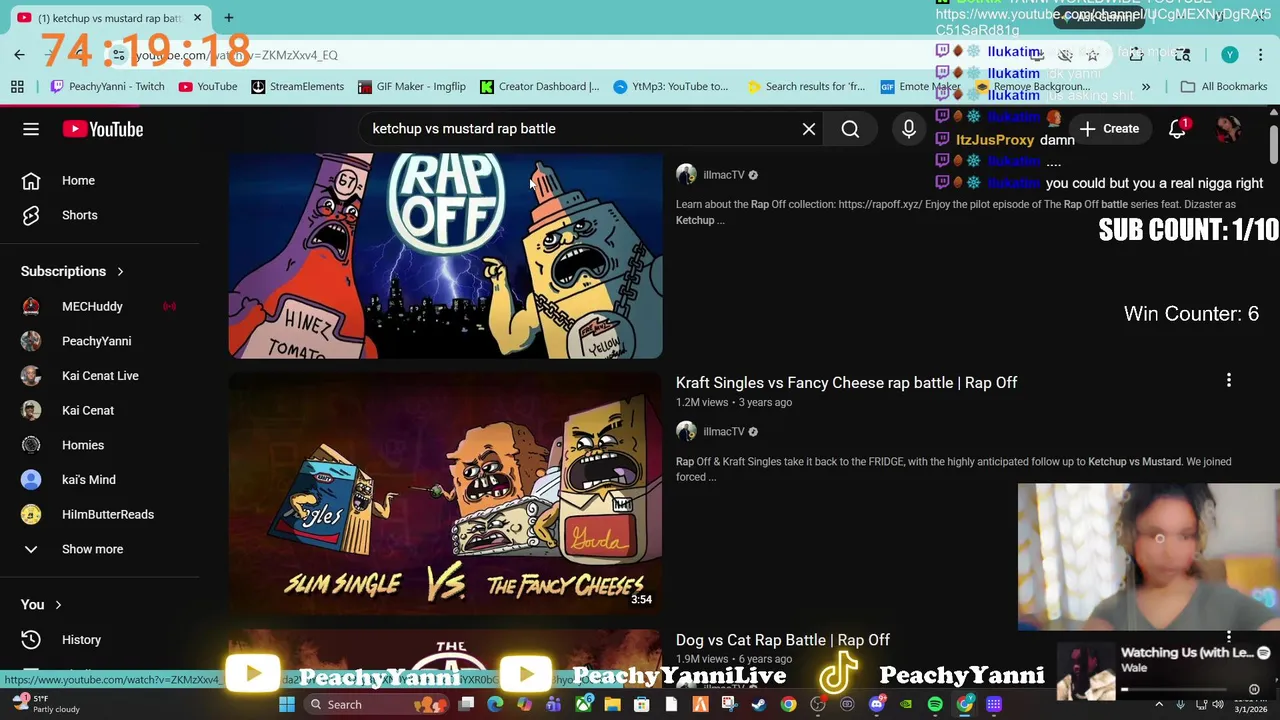Image resolution: width=1280 pixels, height=720 pixels.
Task: Open Discord from the taskbar
Action: click(877, 705)
